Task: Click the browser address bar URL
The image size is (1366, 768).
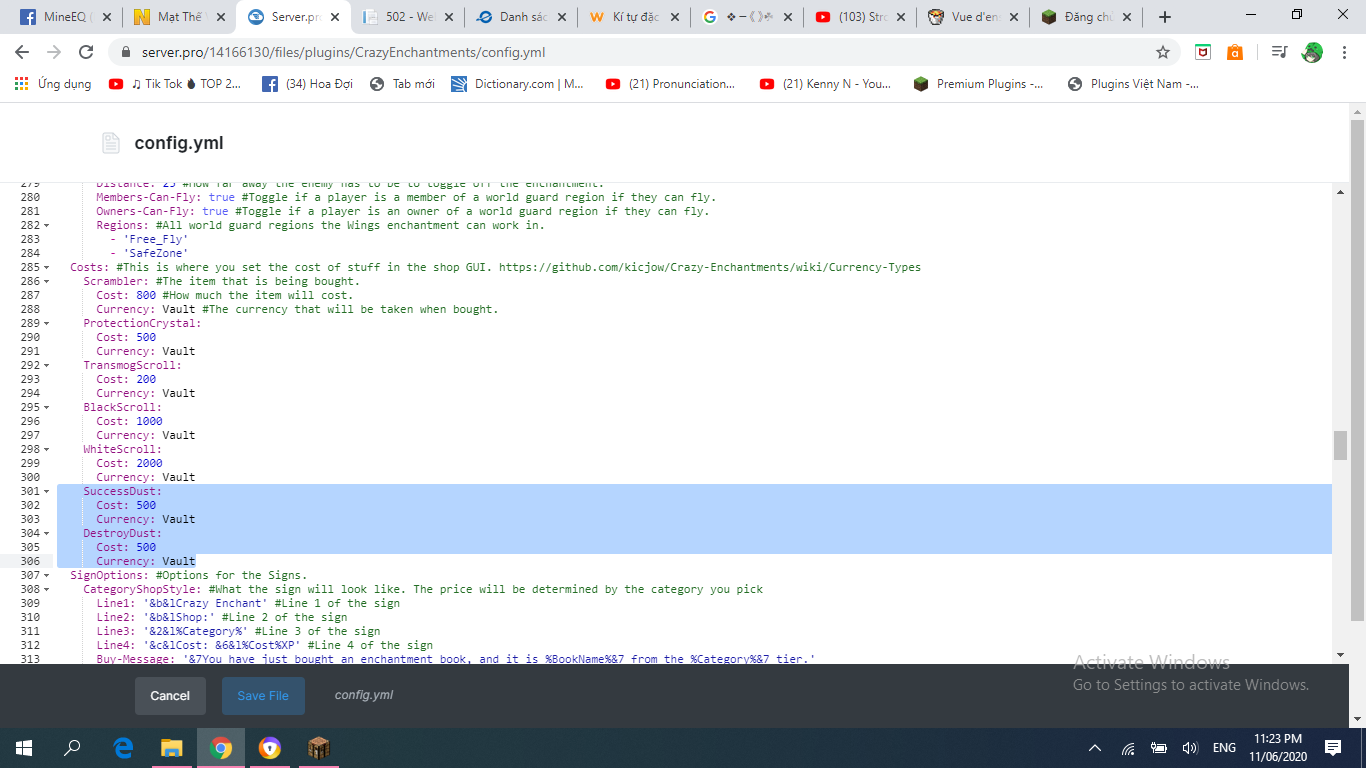Action: pos(341,53)
